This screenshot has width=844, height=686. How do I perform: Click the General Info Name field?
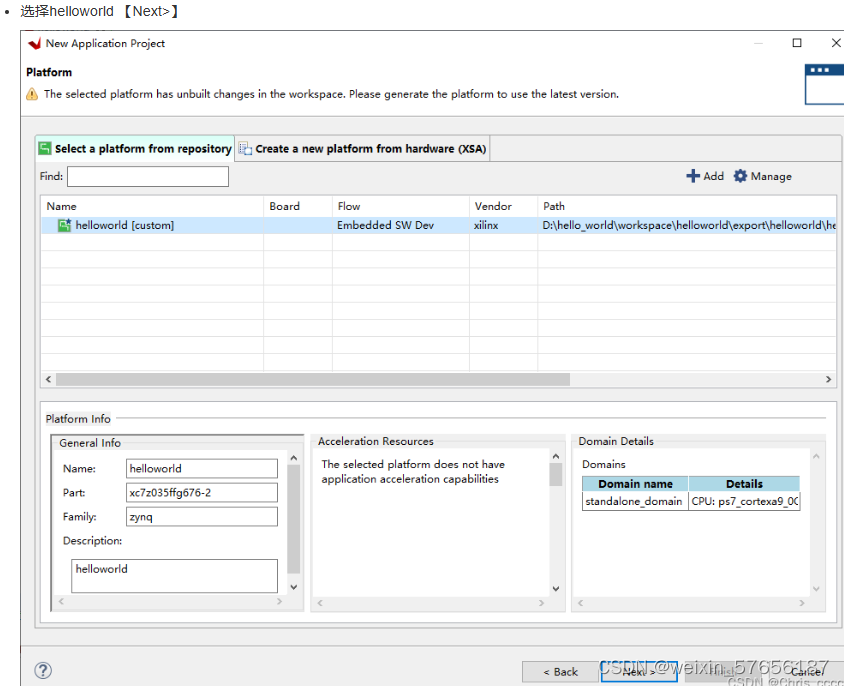coord(202,468)
